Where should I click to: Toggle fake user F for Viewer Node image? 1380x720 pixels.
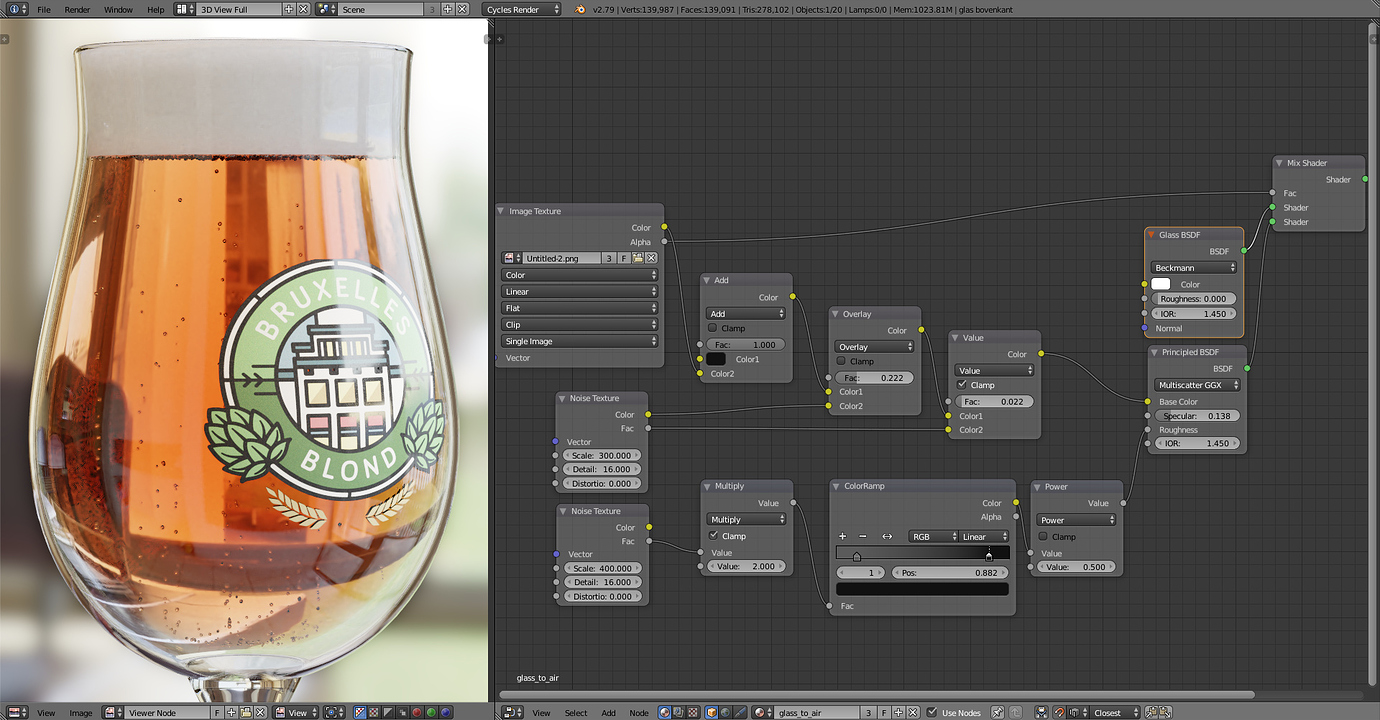216,712
